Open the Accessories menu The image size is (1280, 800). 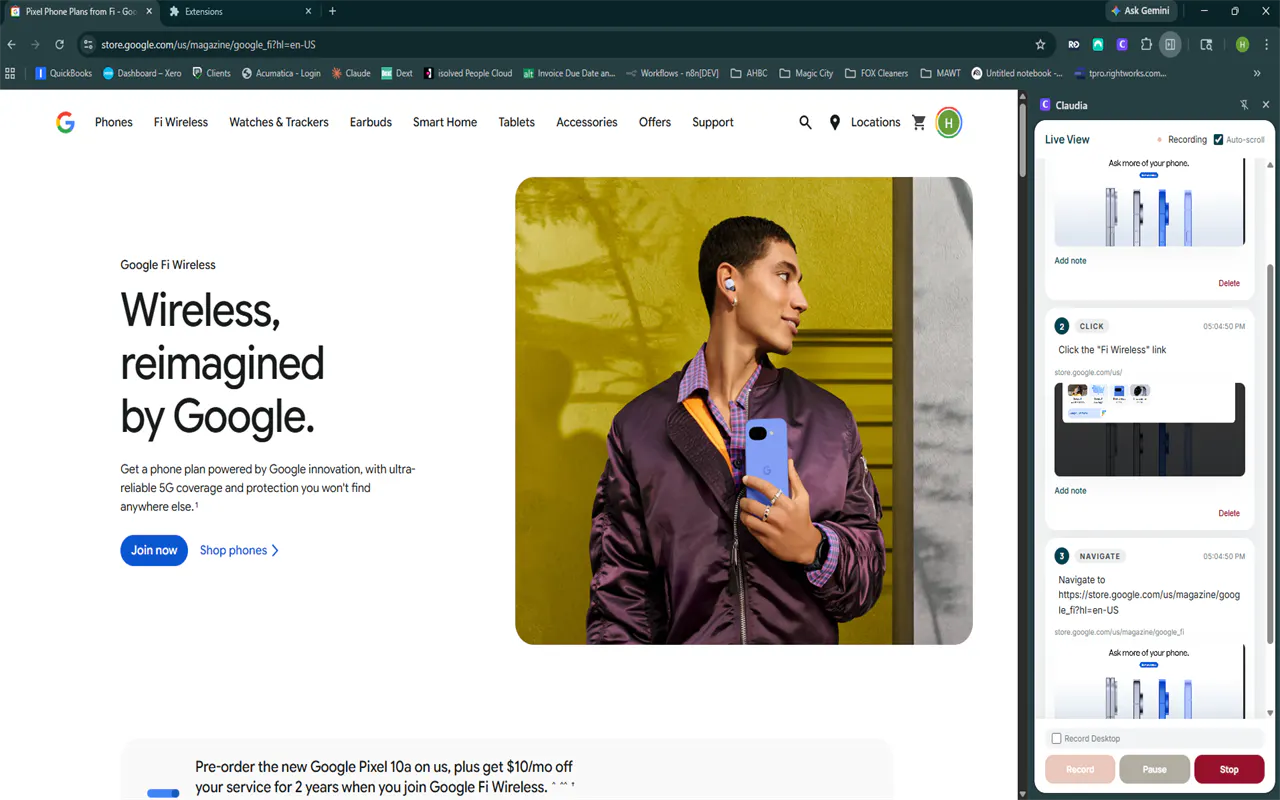tap(587, 122)
